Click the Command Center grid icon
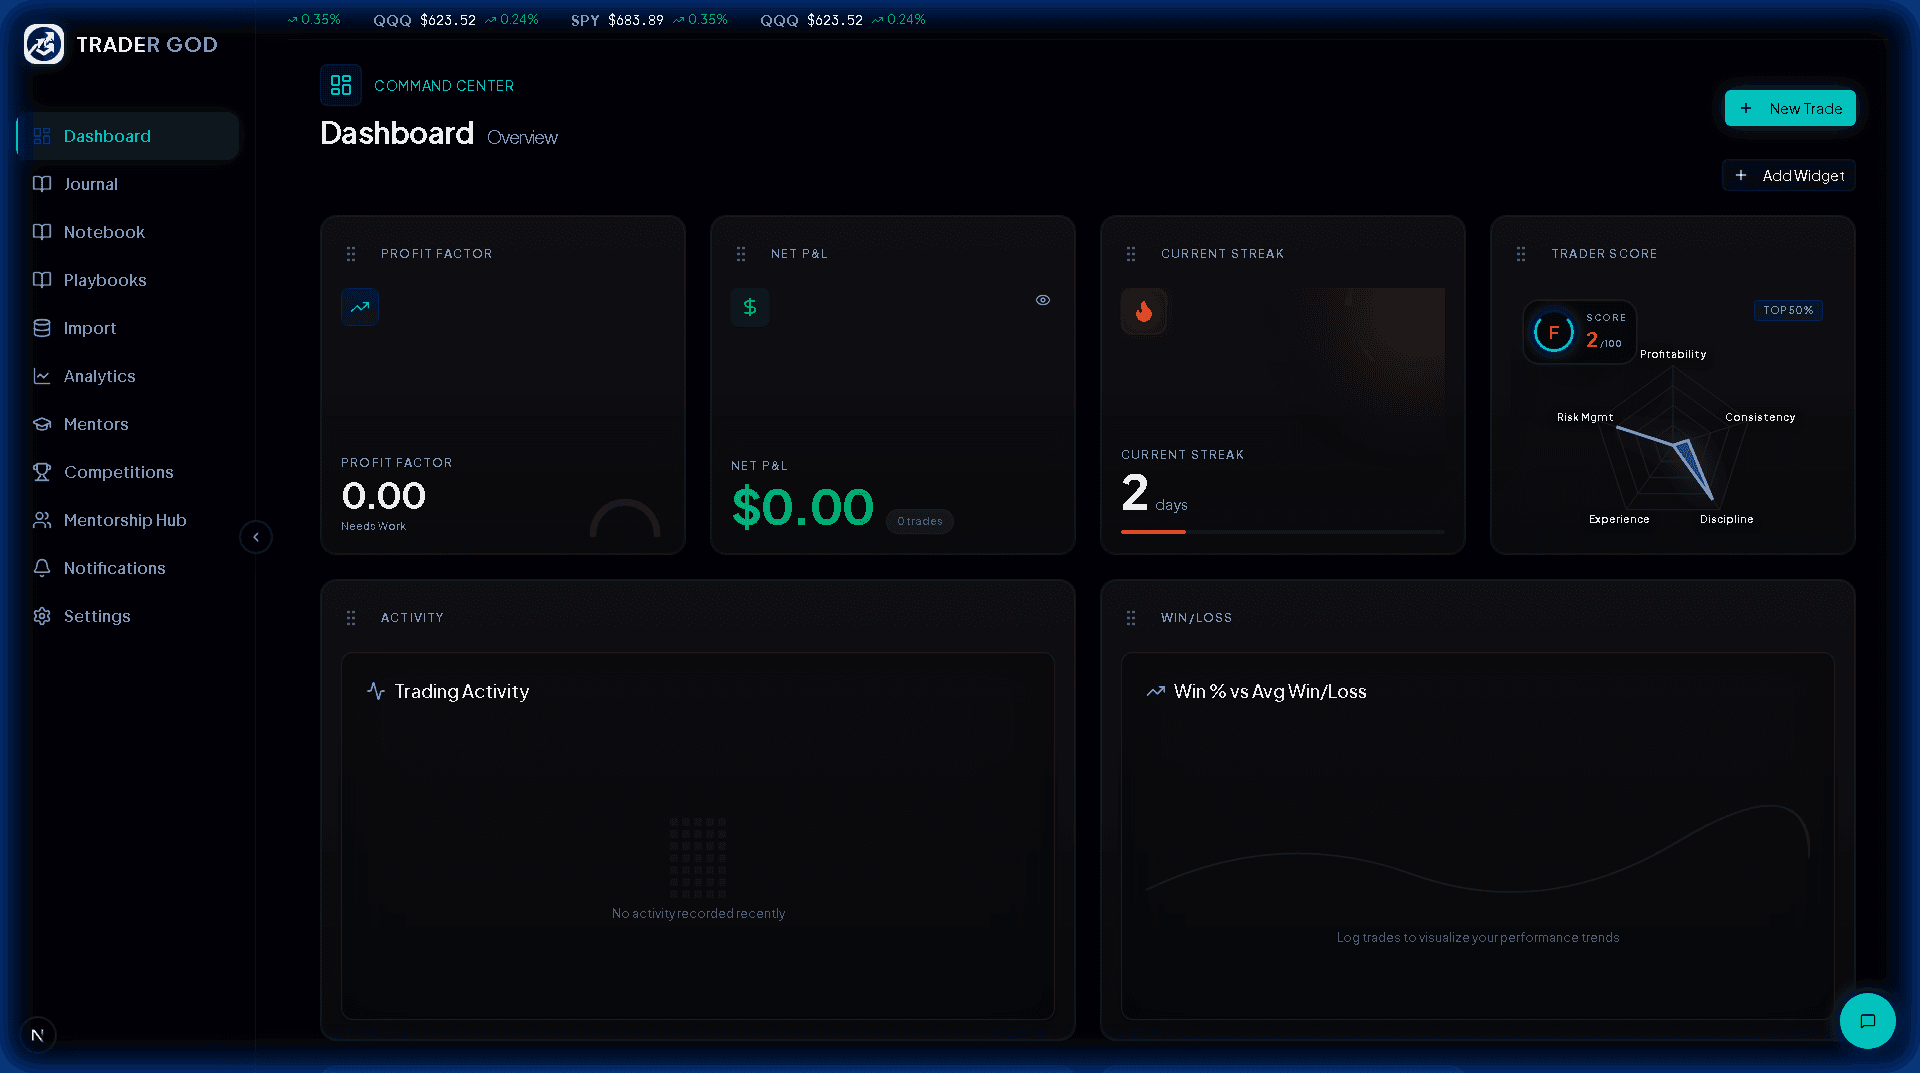This screenshot has height=1073, width=1920. pos(341,85)
